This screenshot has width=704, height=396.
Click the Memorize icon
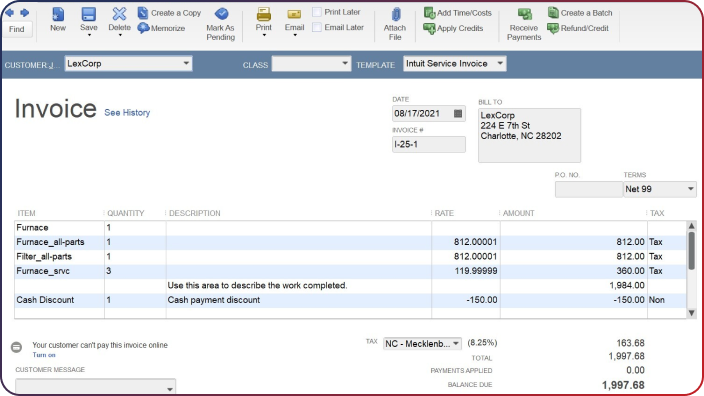[143, 28]
